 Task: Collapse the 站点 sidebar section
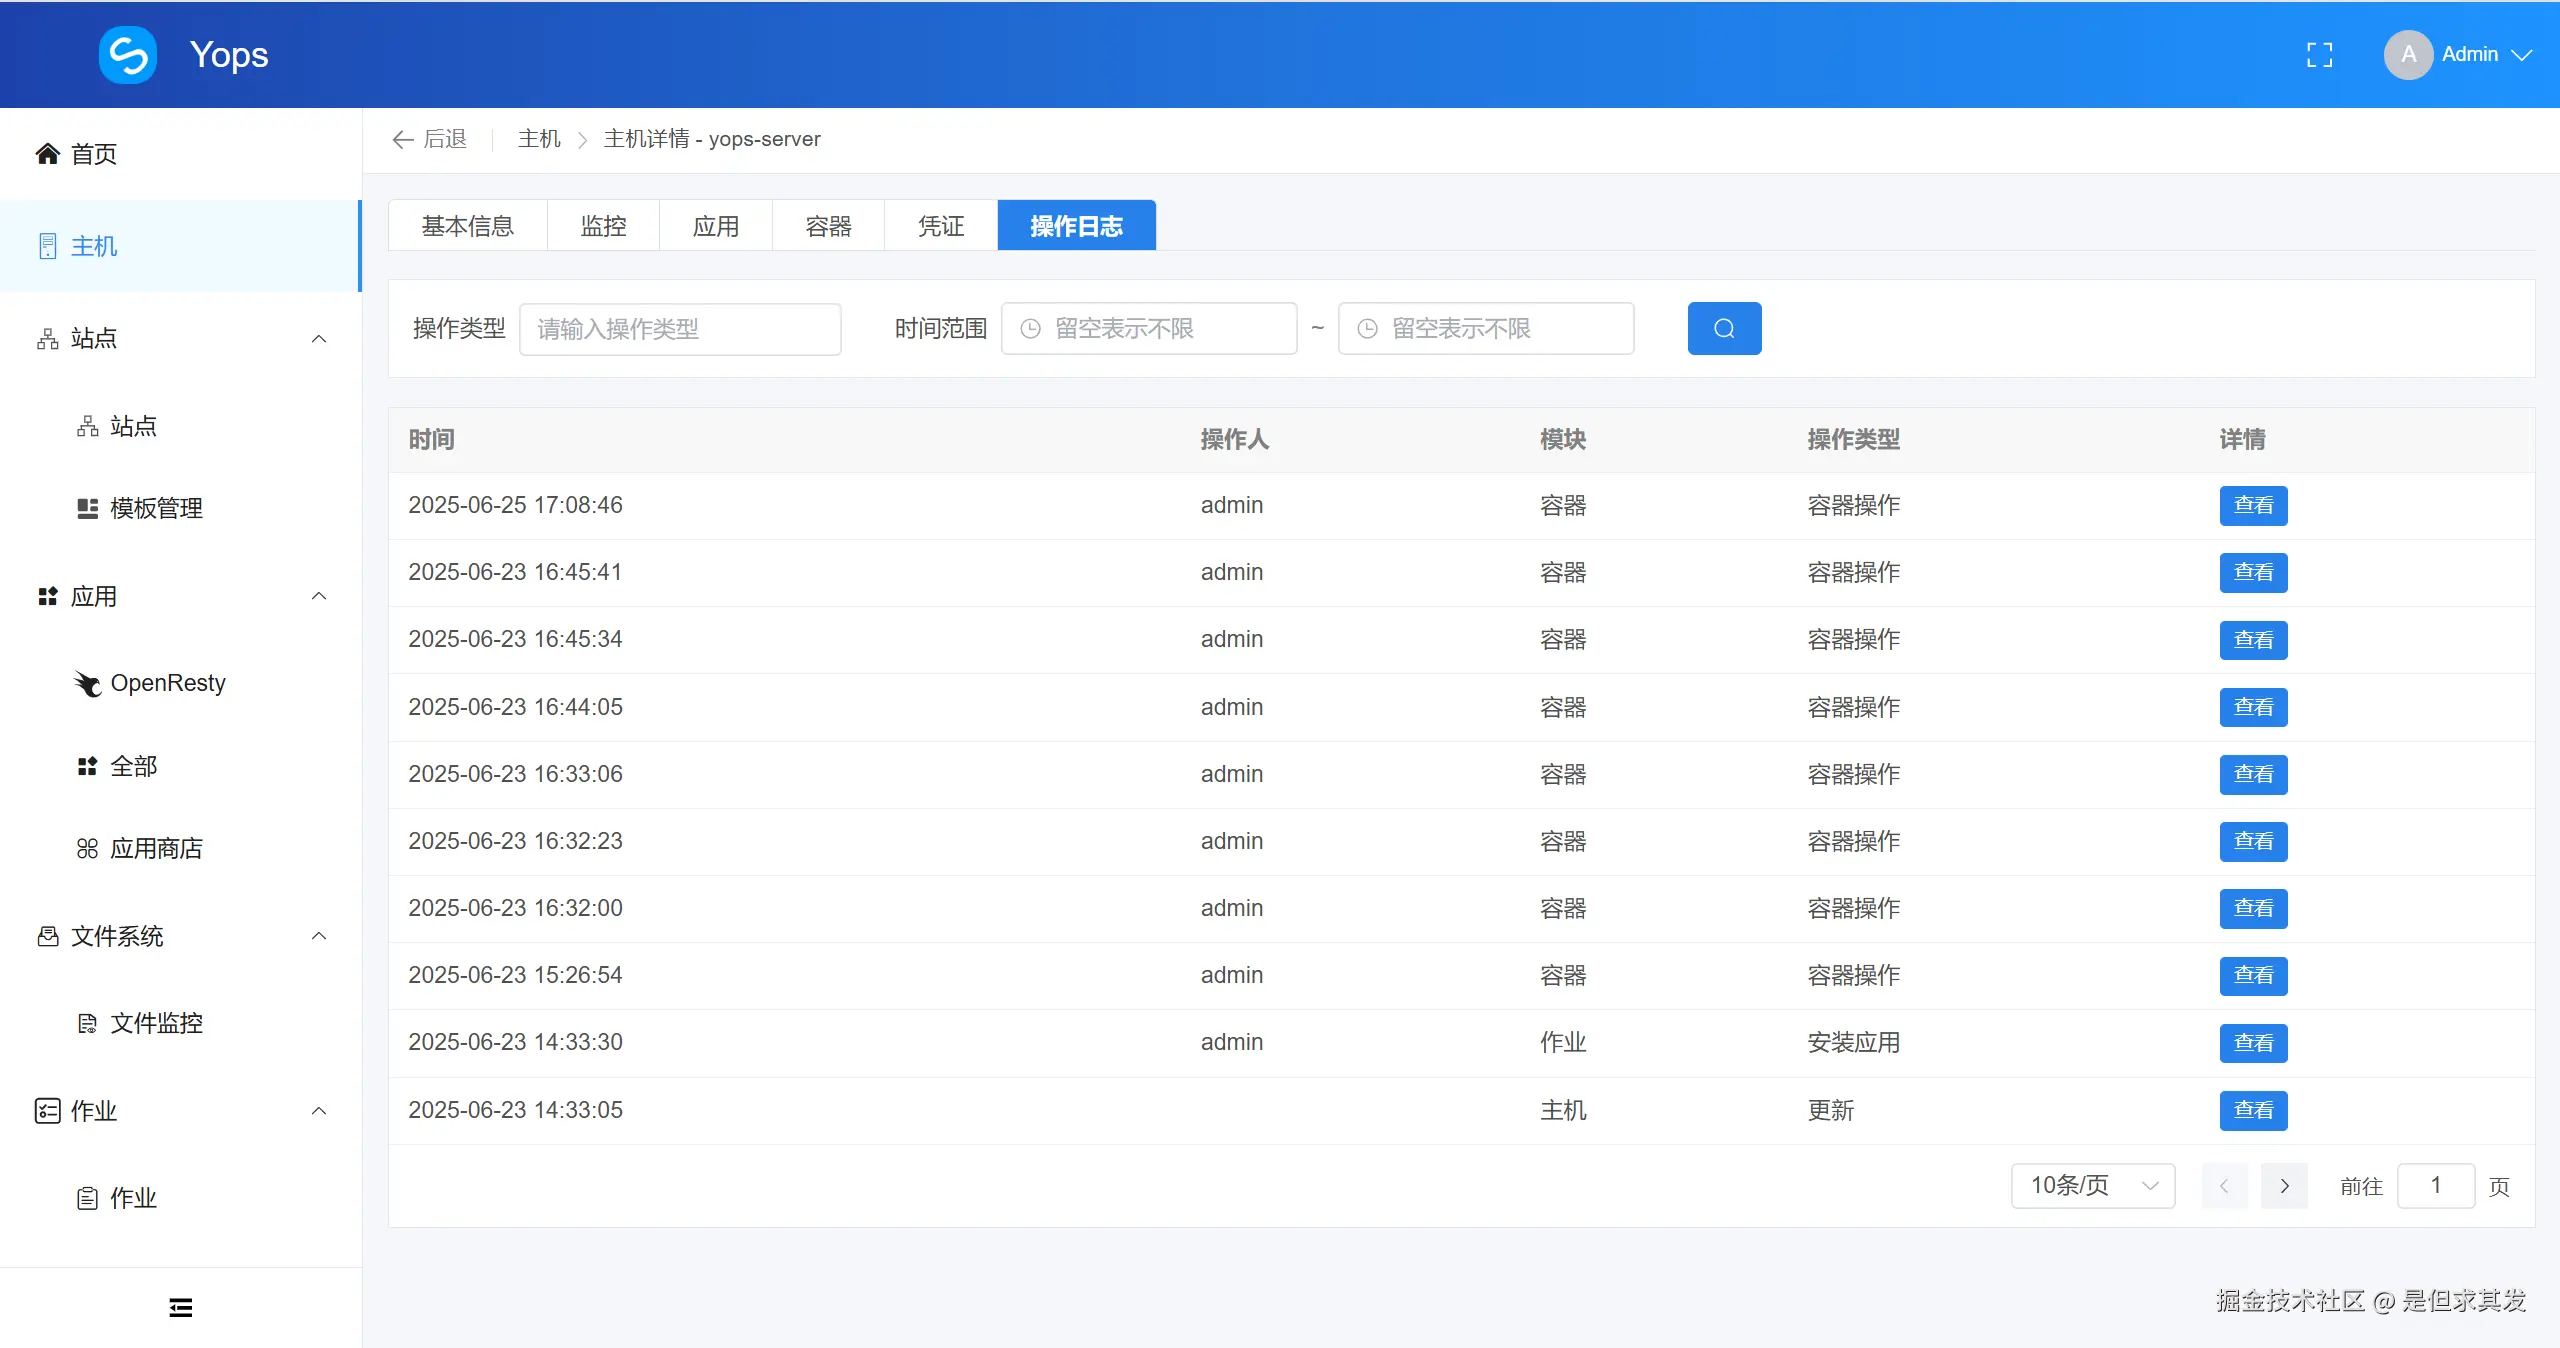click(x=319, y=339)
